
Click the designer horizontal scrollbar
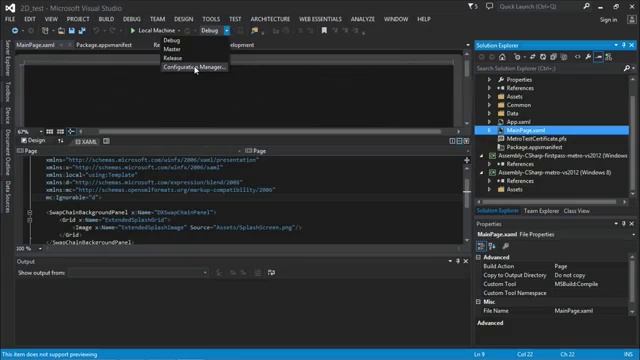269,131
